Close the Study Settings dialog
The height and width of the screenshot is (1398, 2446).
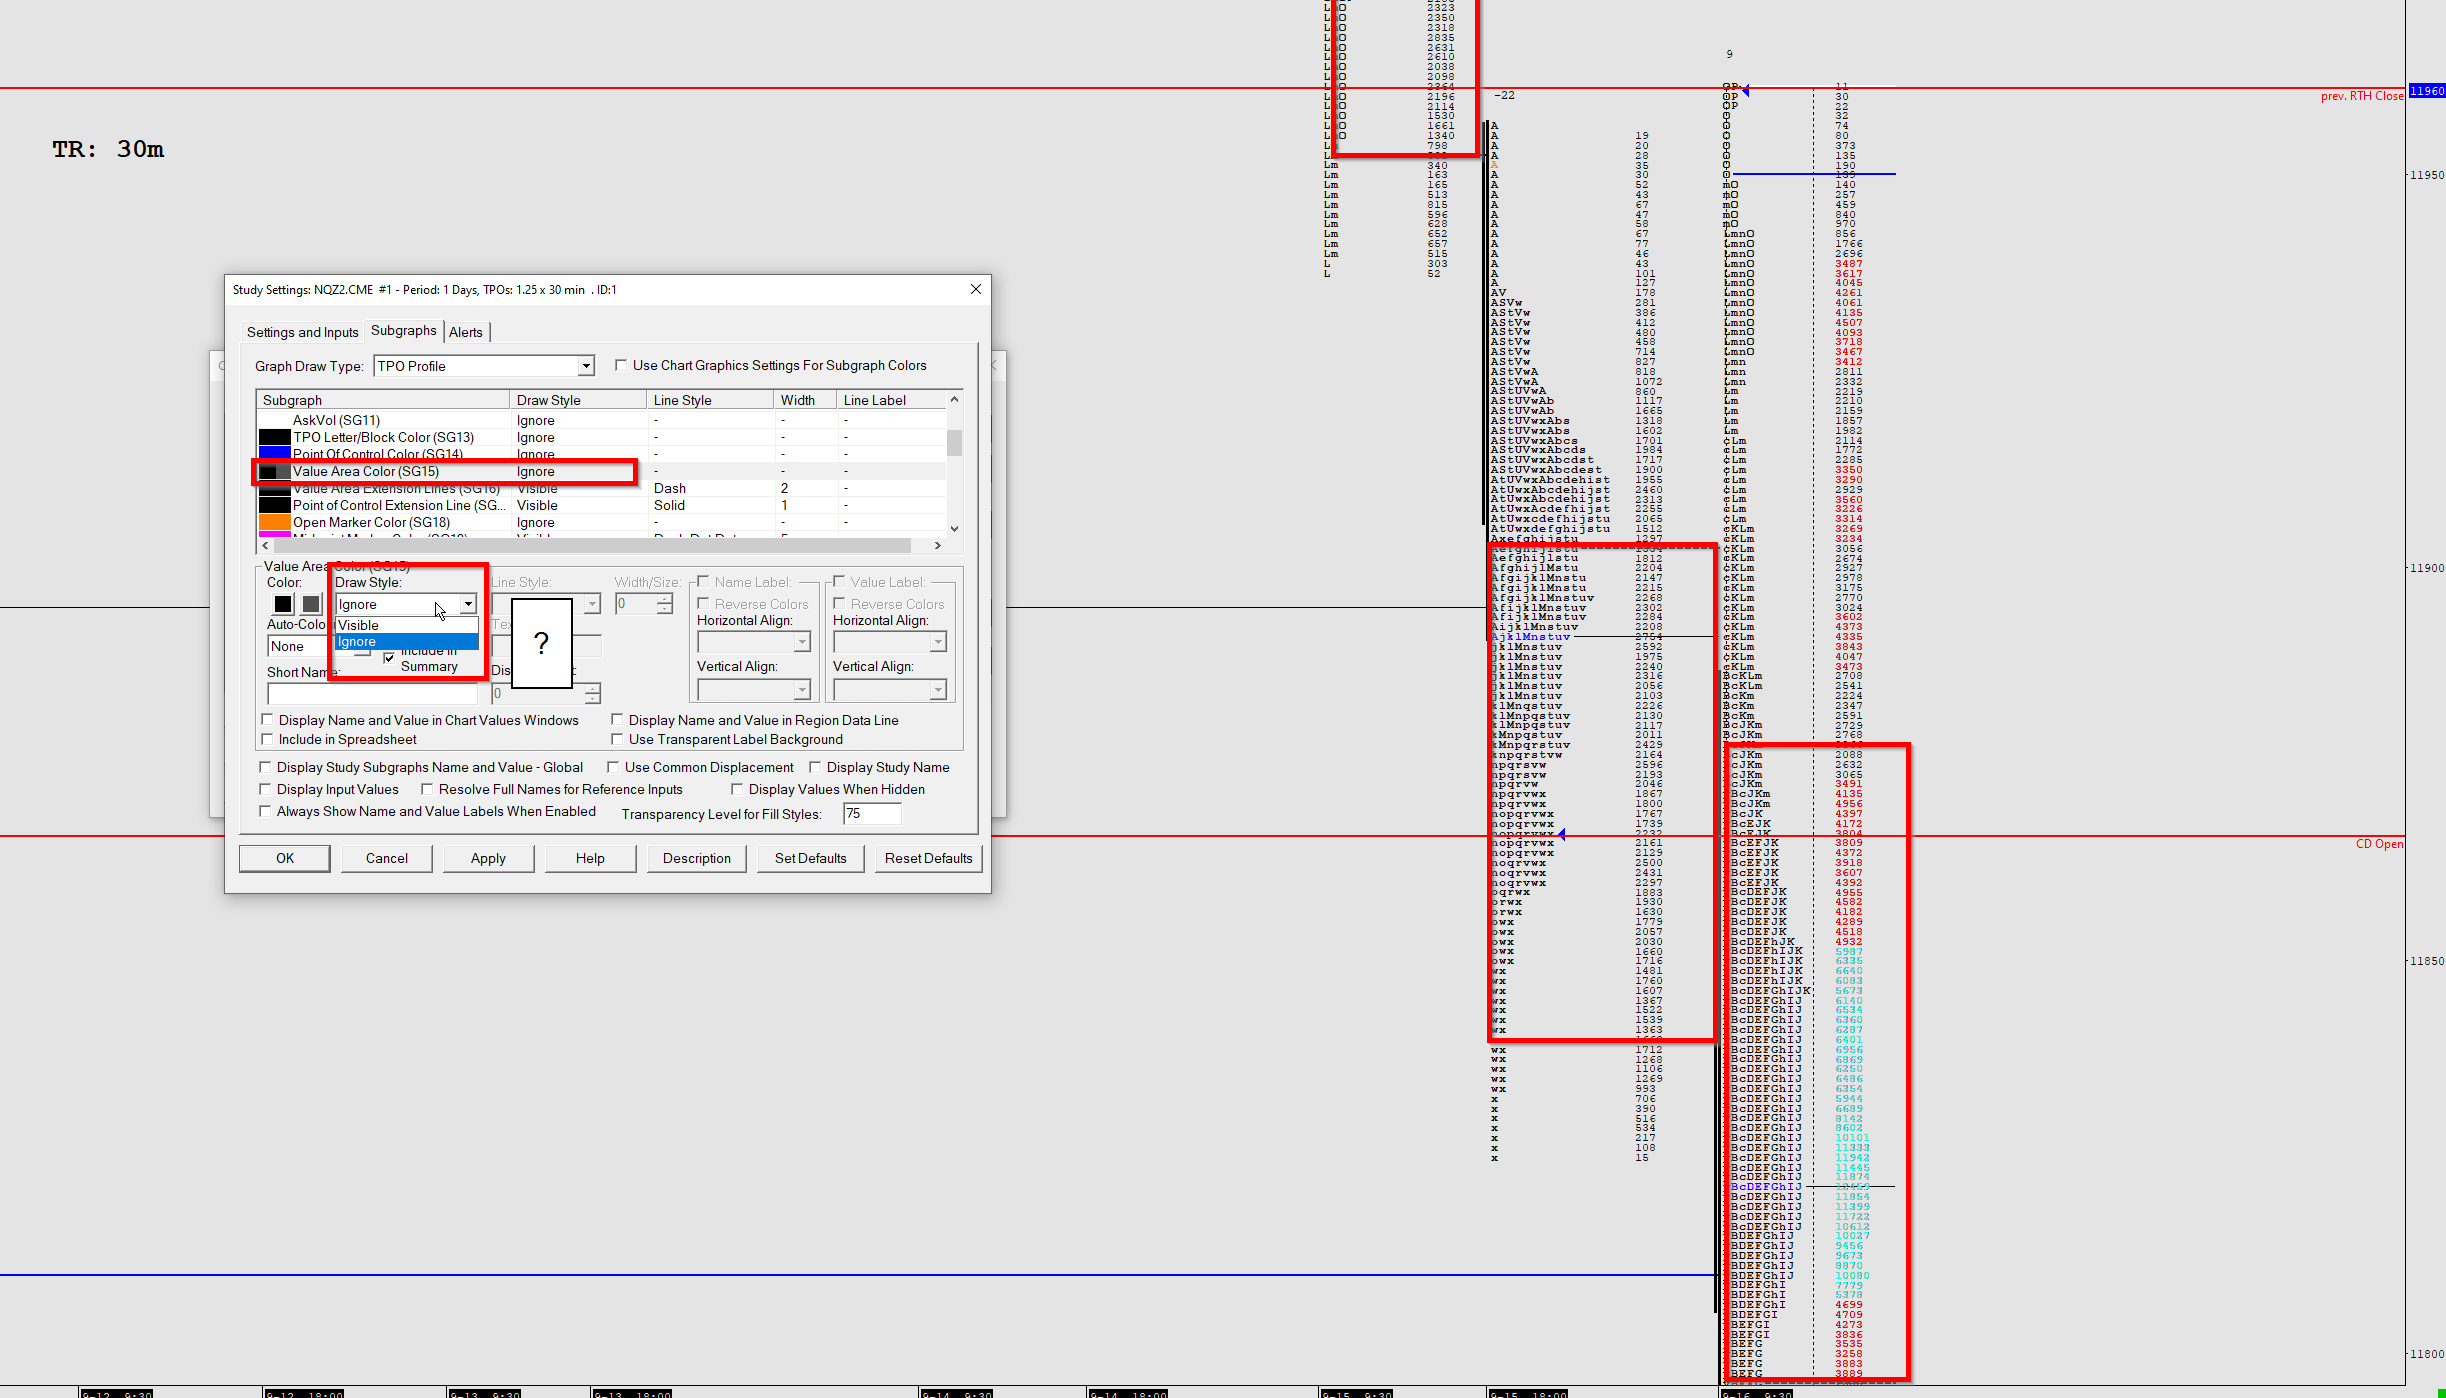[975, 289]
